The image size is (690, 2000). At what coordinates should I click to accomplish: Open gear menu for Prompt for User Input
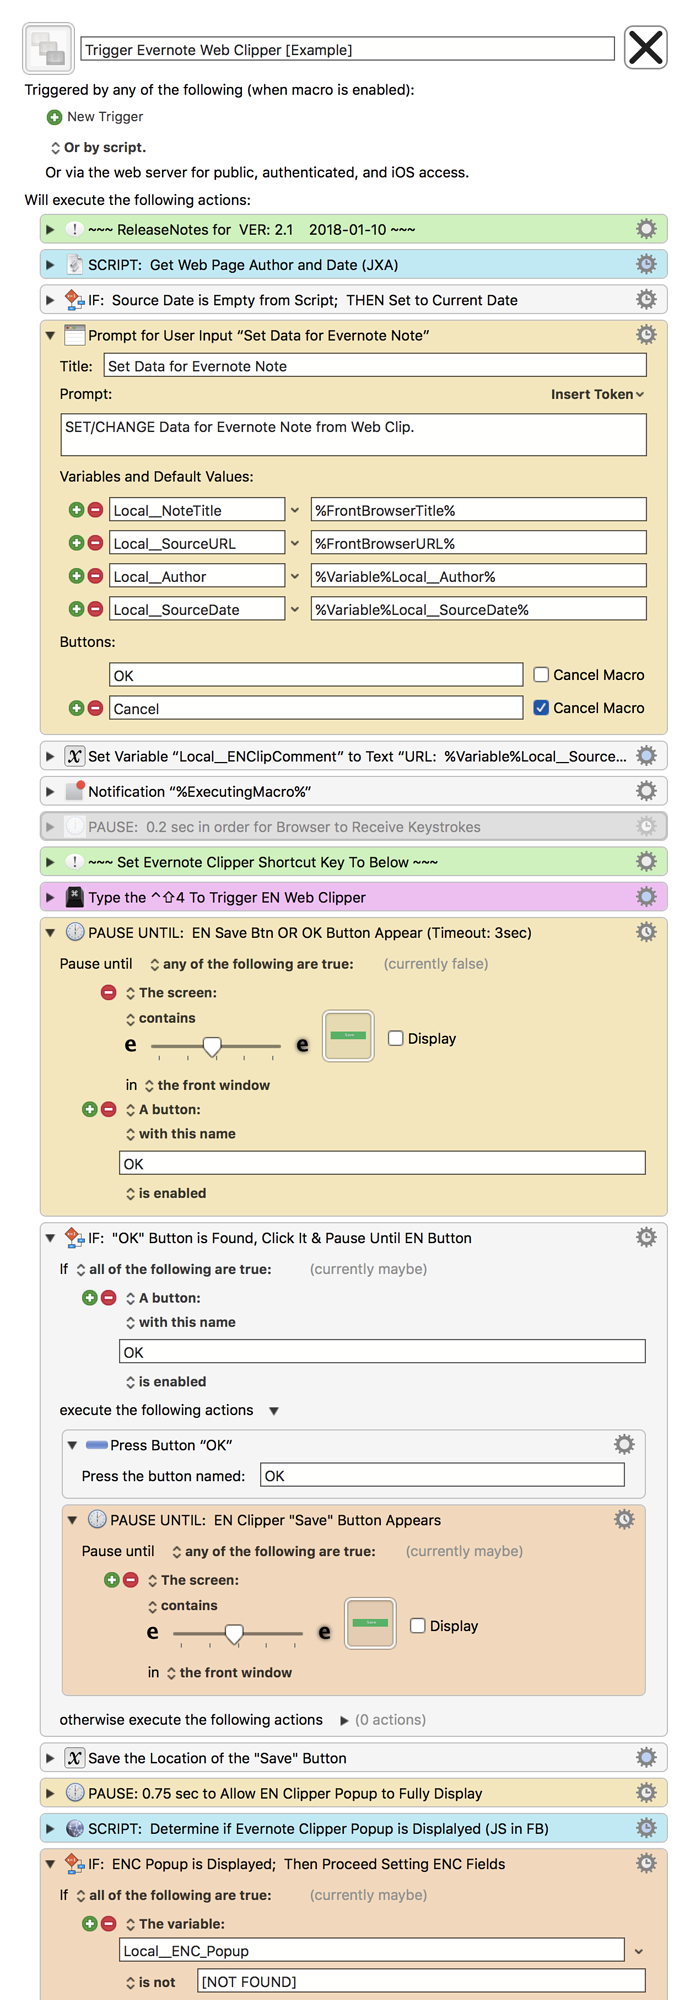click(x=646, y=334)
